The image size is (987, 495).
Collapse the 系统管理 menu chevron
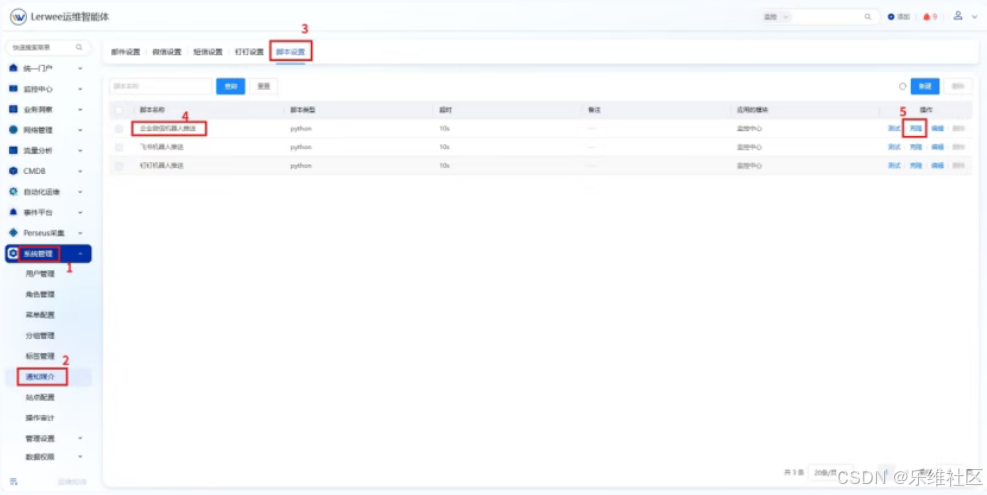80,253
